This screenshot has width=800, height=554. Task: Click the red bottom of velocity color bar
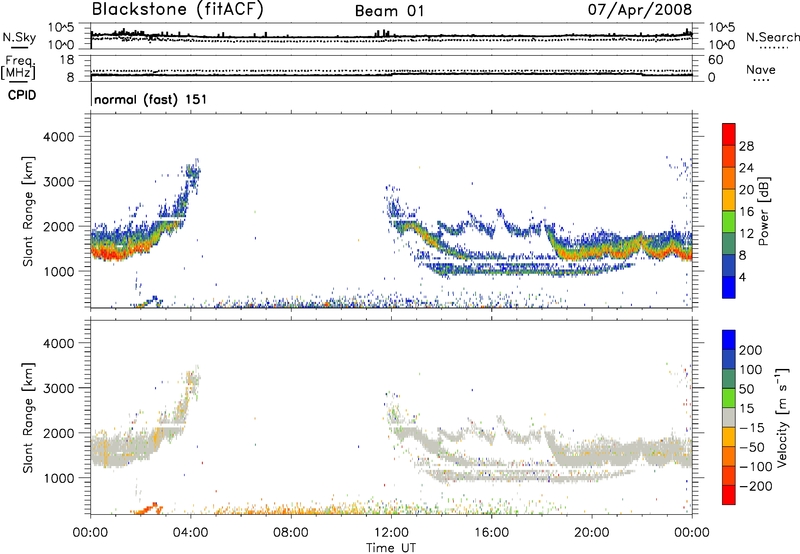coord(729,495)
